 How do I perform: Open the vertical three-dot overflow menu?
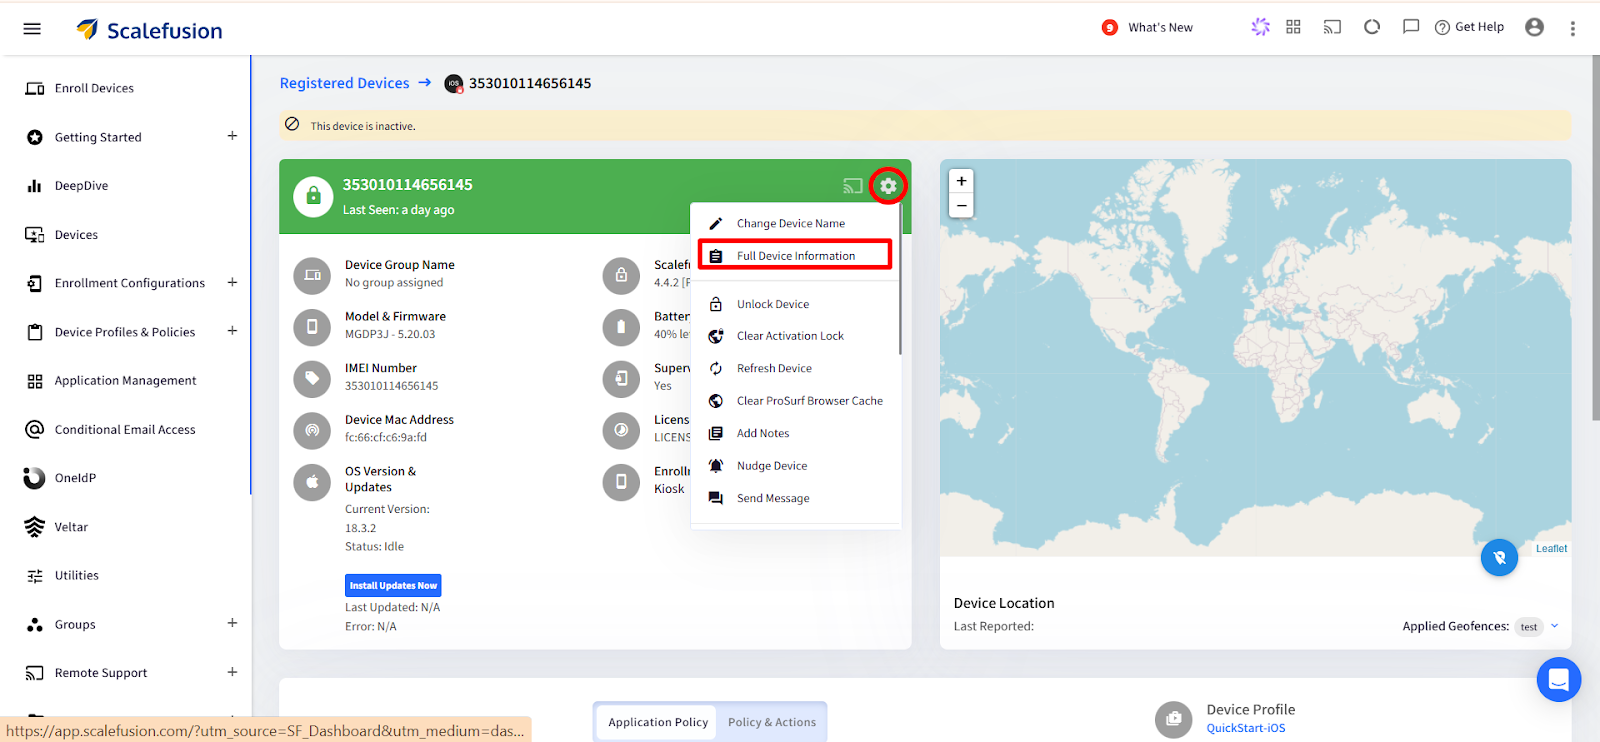pos(1572,28)
